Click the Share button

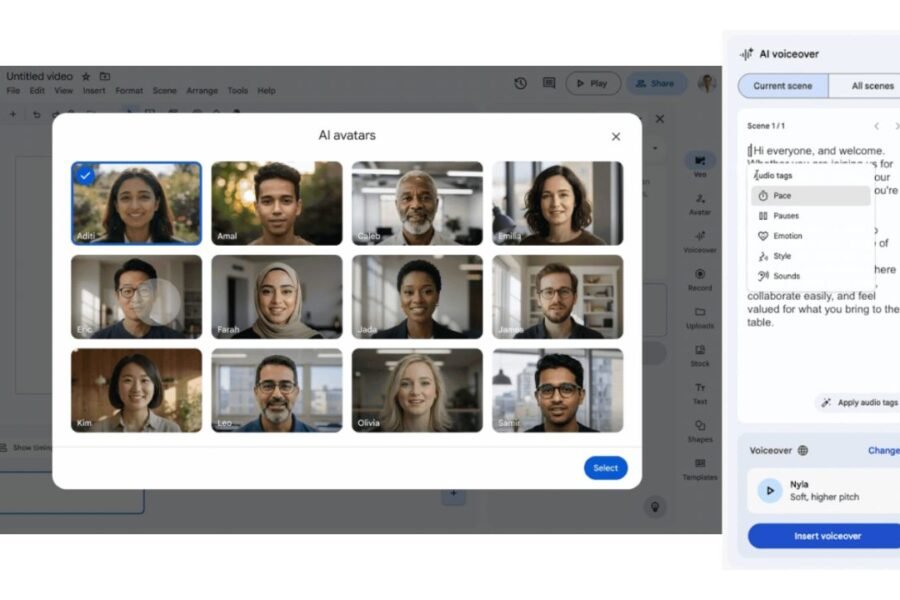point(655,84)
